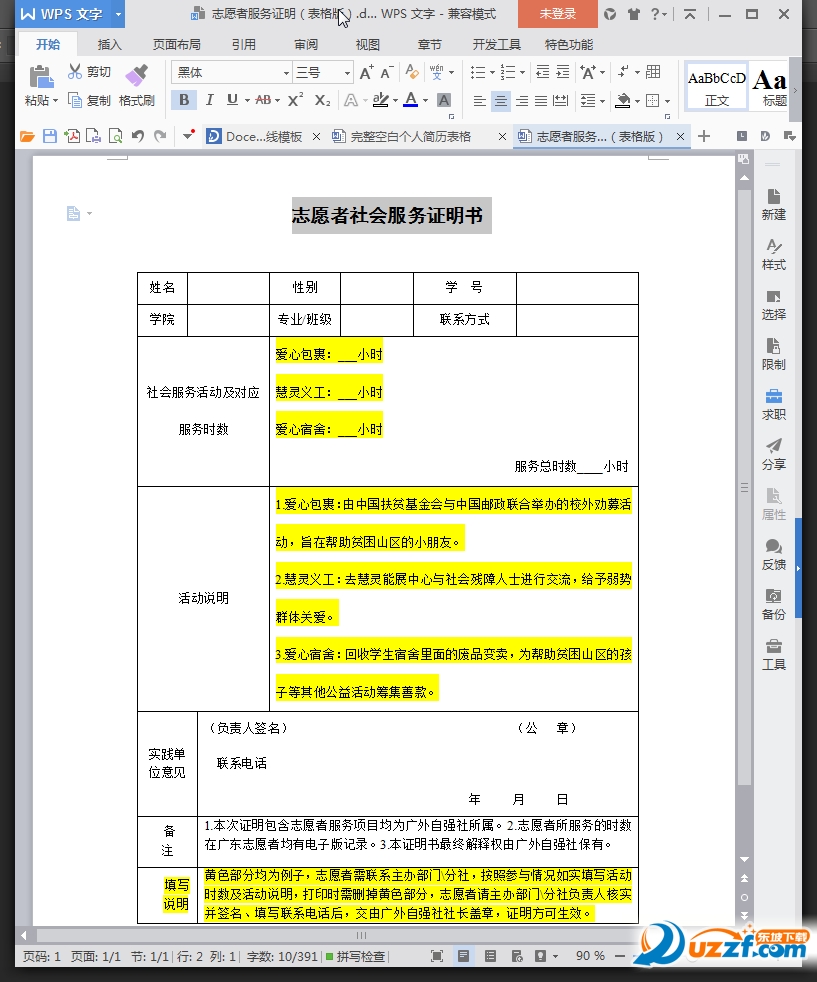Click the Cut (剪切) scissors icon

(75, 71)
